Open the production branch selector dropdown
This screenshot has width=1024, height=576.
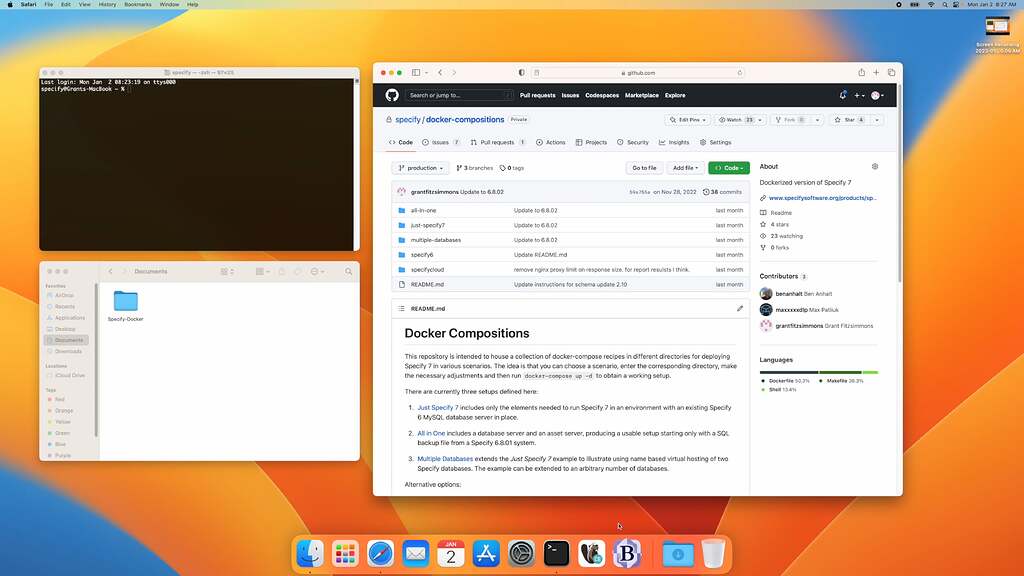420,168
